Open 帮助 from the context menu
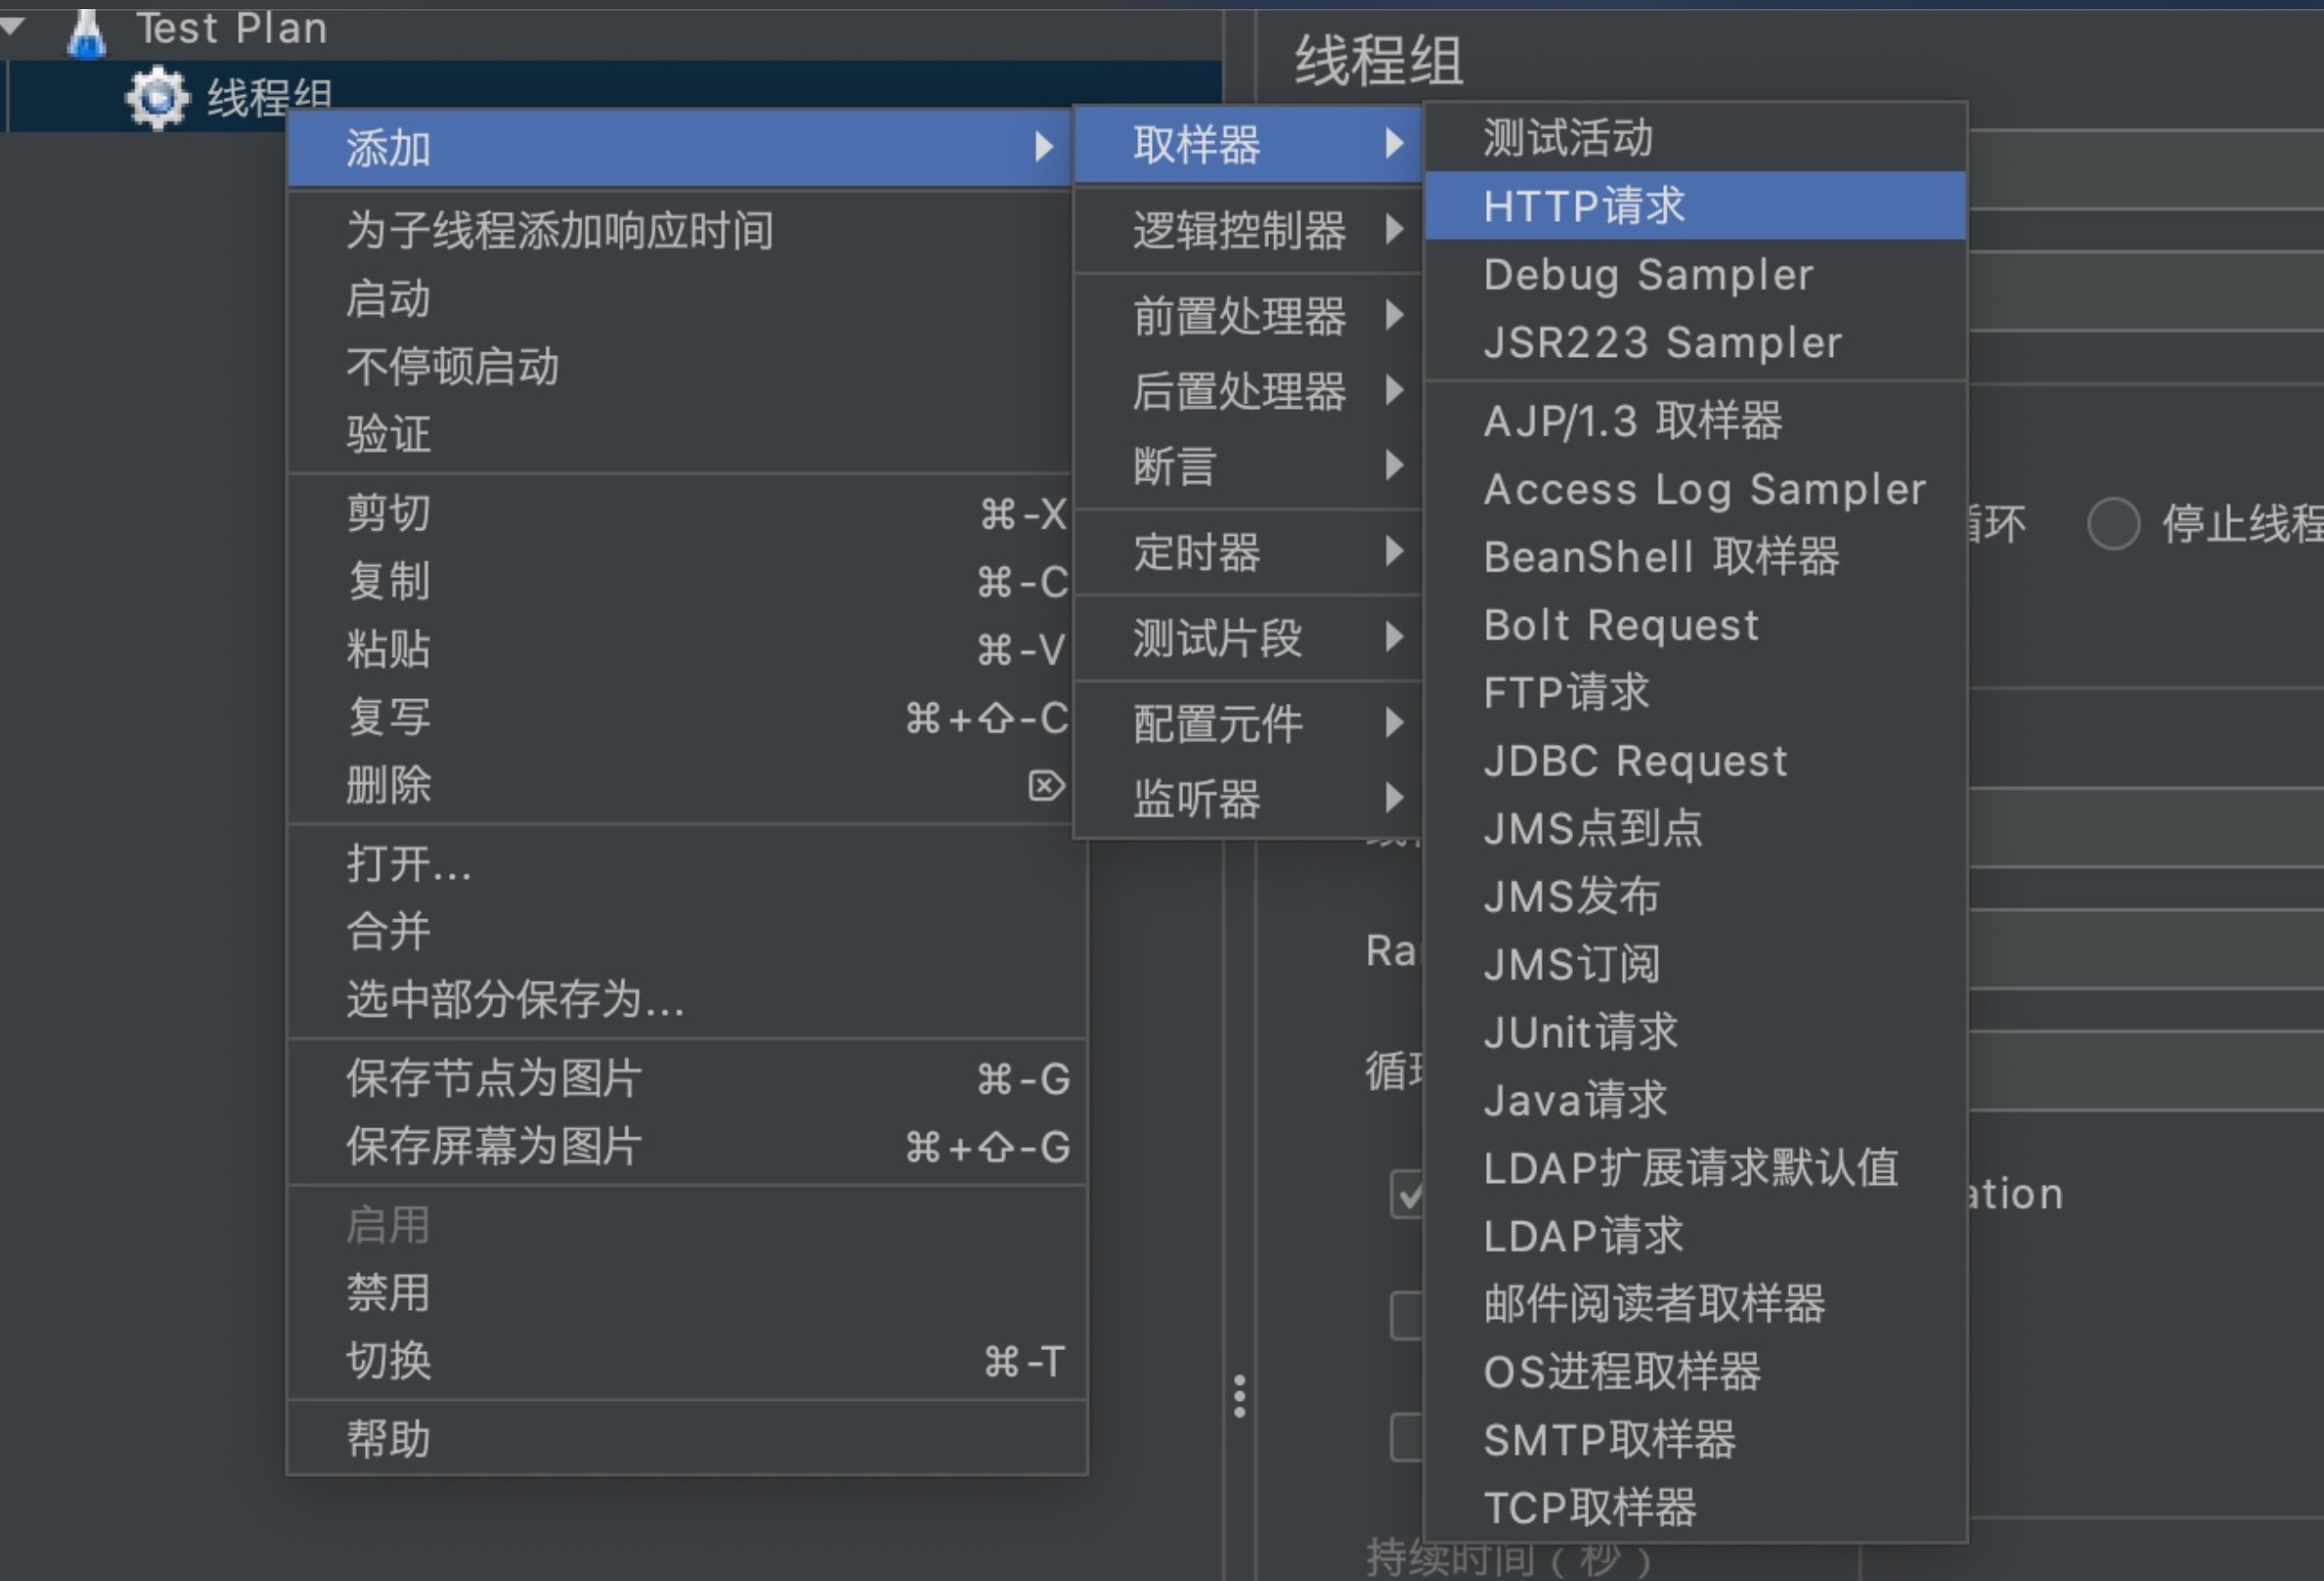The width and height of the screenshot is (2324, 1581). (687, 1439)
